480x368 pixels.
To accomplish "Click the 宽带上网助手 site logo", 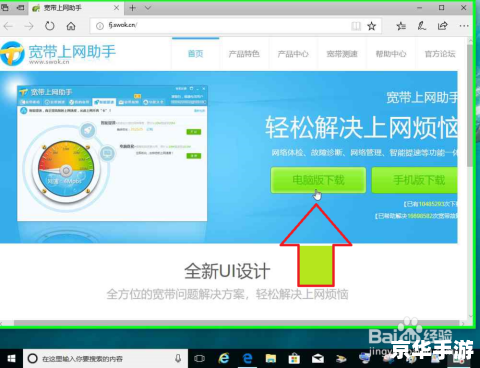I will 58,53.
